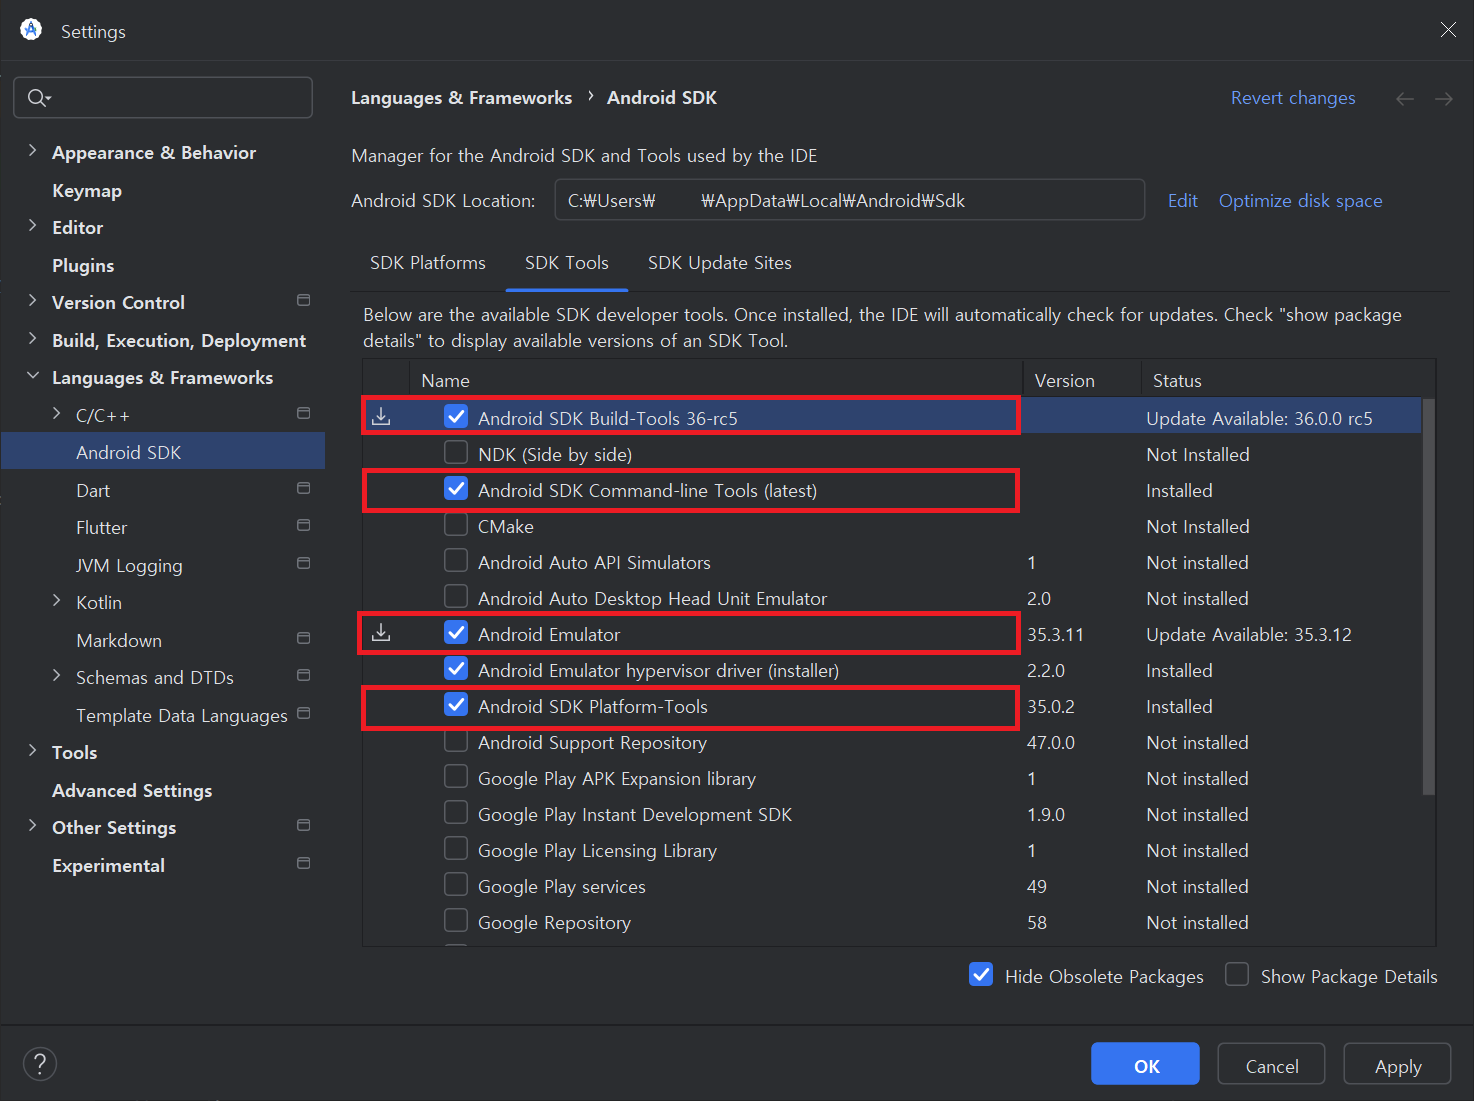Expand Schemas and DTDs node
The width and height of the screenshot is (1474, 1101).
(x=57, y=676)
